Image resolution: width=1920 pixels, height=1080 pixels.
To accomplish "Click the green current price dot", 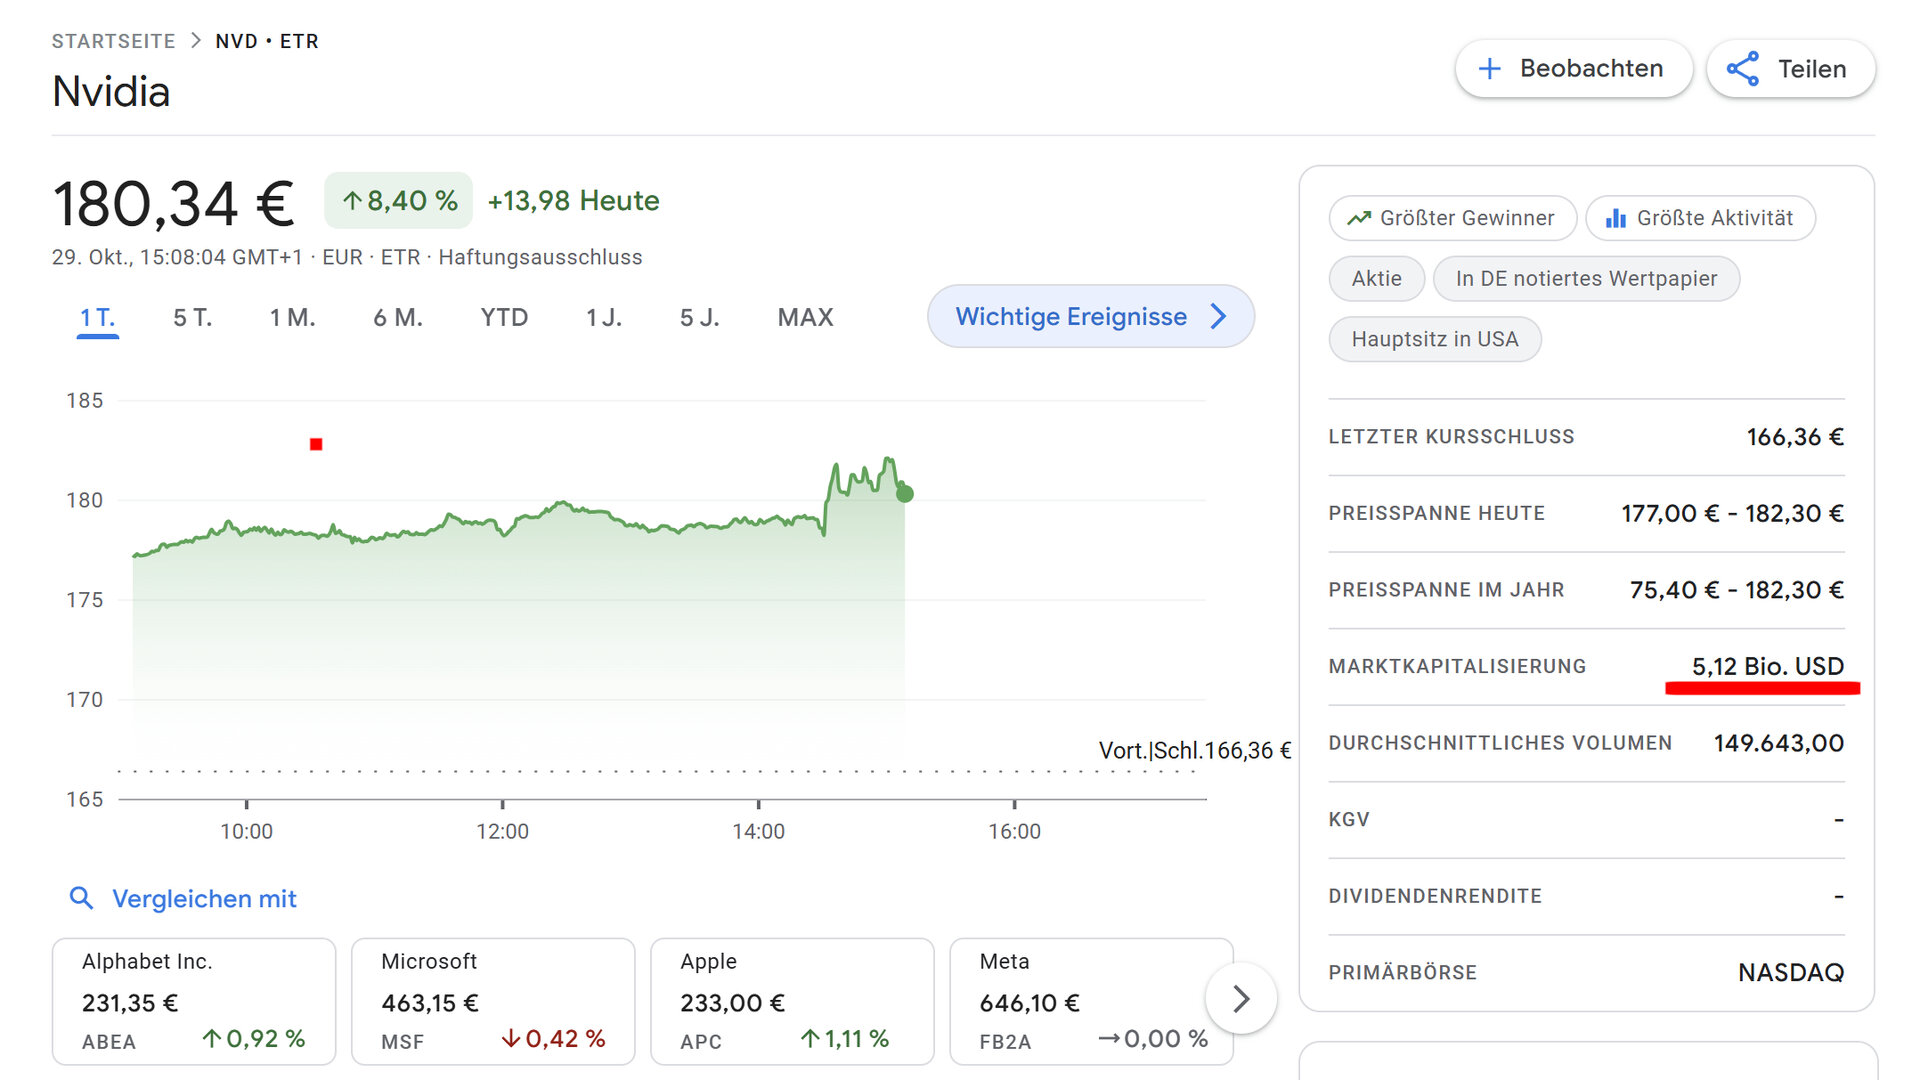I will pos(905,493).
